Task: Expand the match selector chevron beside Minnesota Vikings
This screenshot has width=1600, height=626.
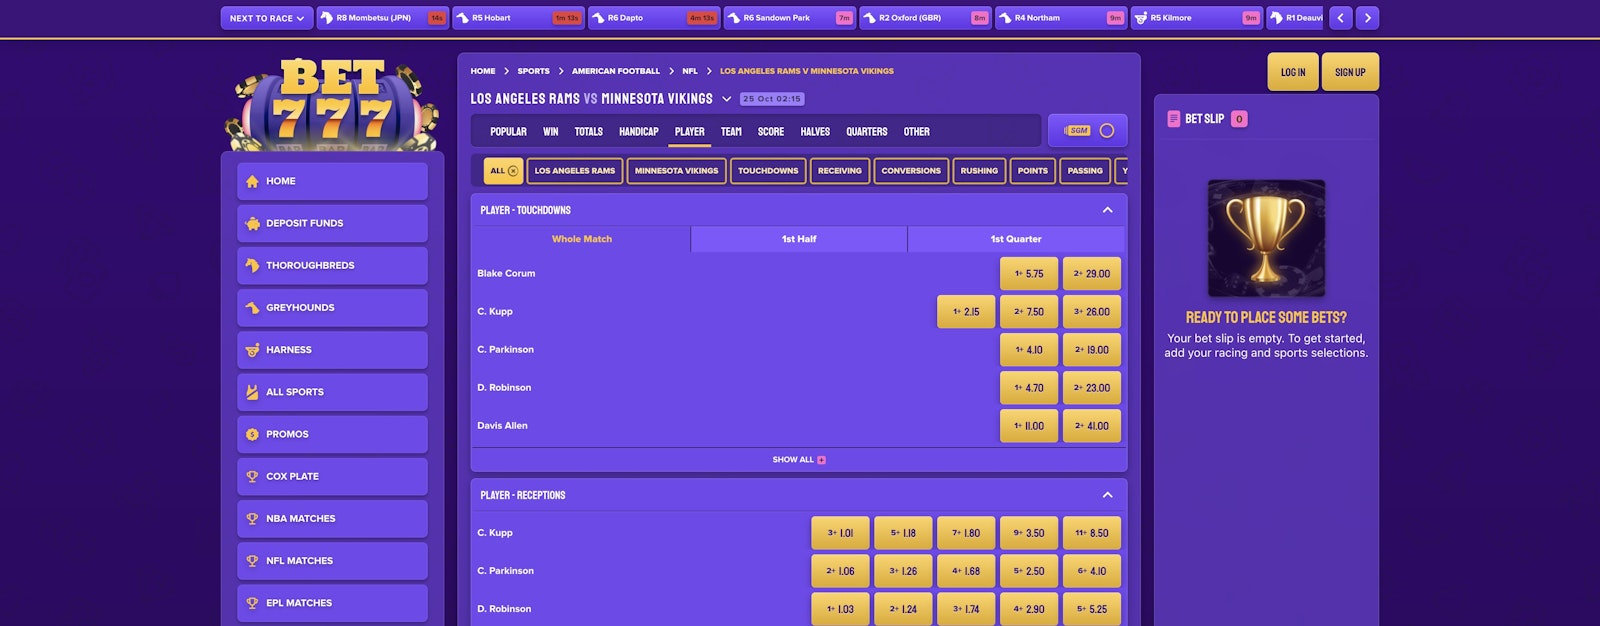Action: [726, 99]
